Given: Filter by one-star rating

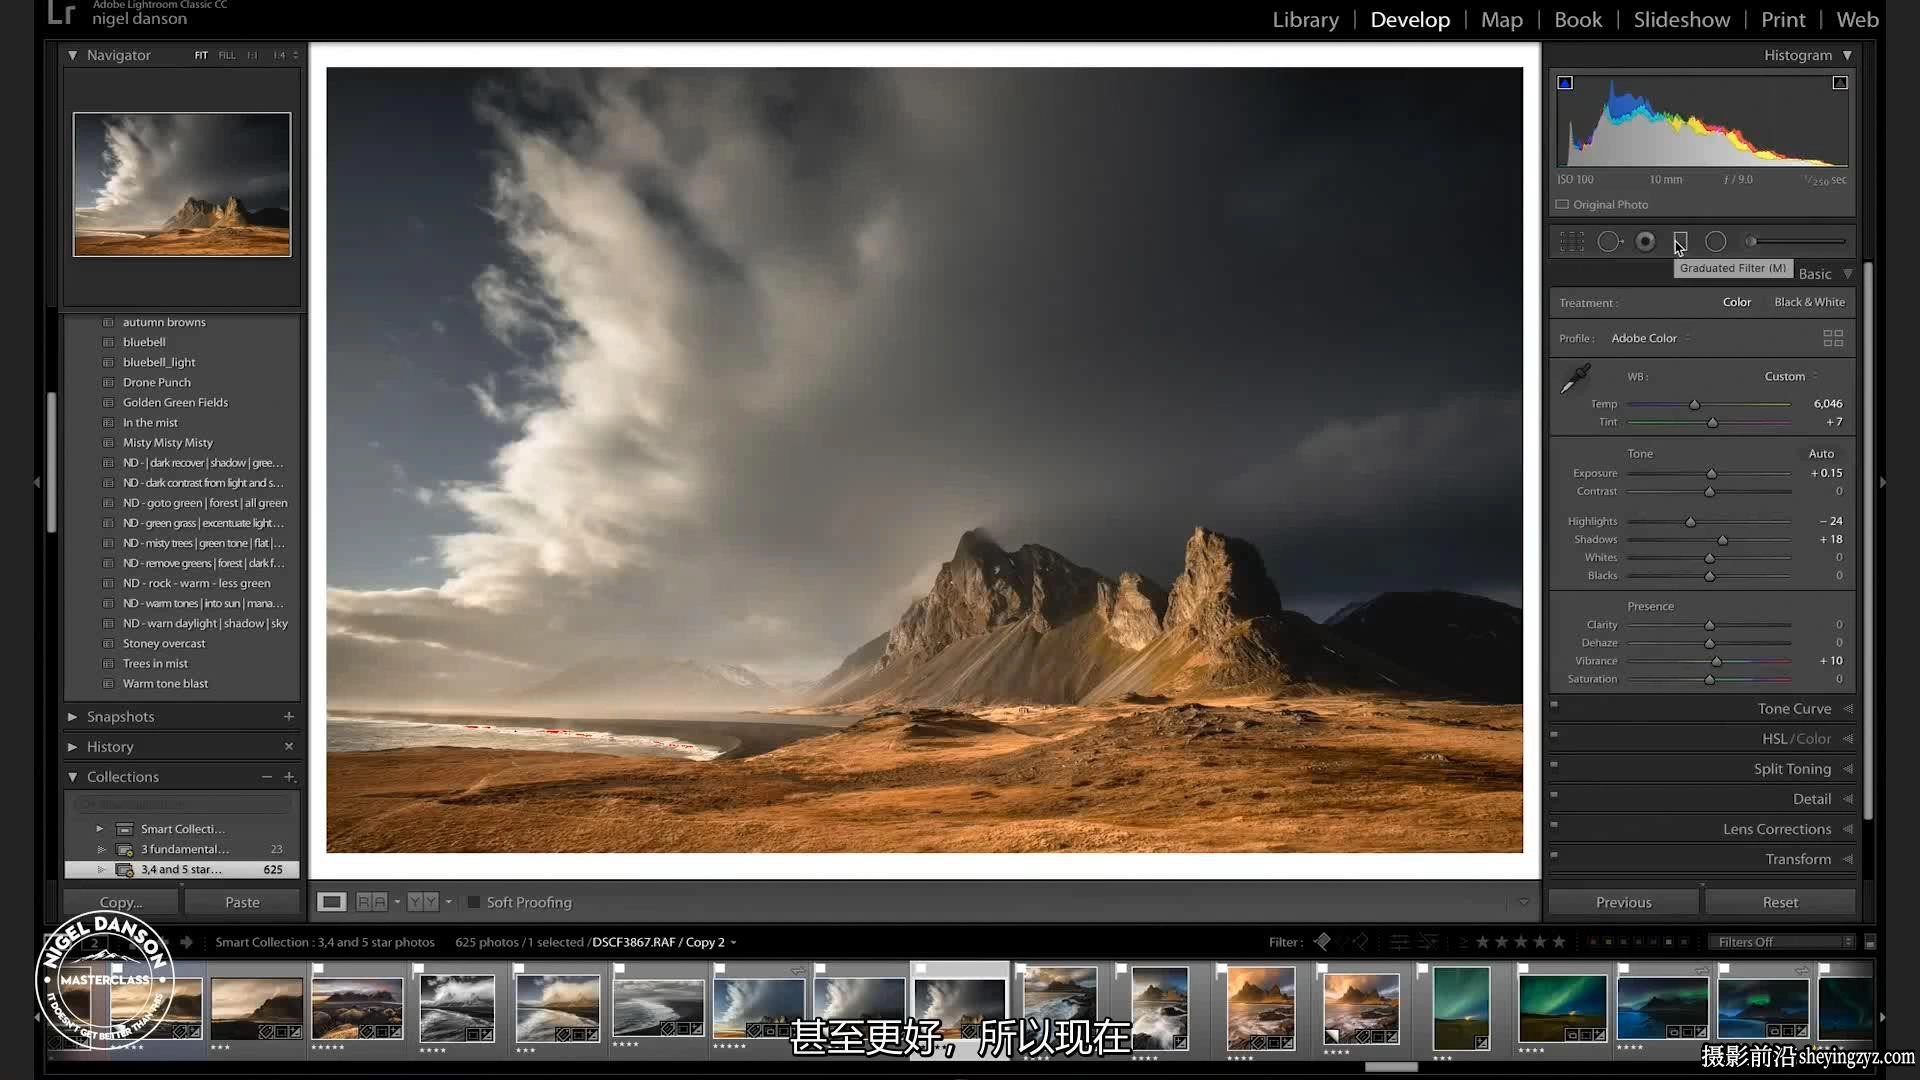Looking at the screenshot, I should tap(1483, 942).
